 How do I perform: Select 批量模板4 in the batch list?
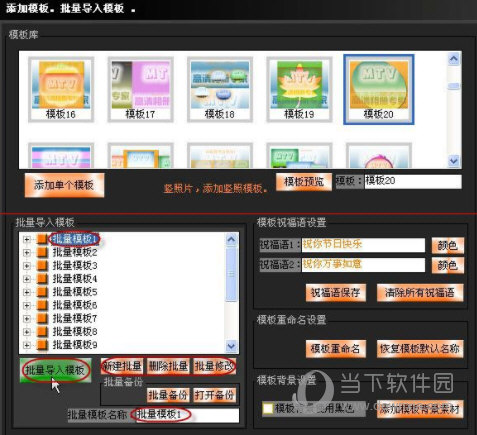click(x=75, y=279)
